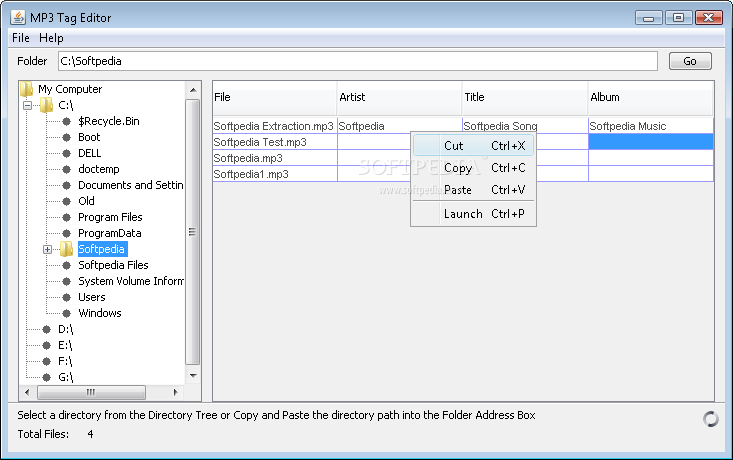Select the Users tree item
The width and height of the screenshot is (733, 460).
pyautogui.click(x=92, y=297)
